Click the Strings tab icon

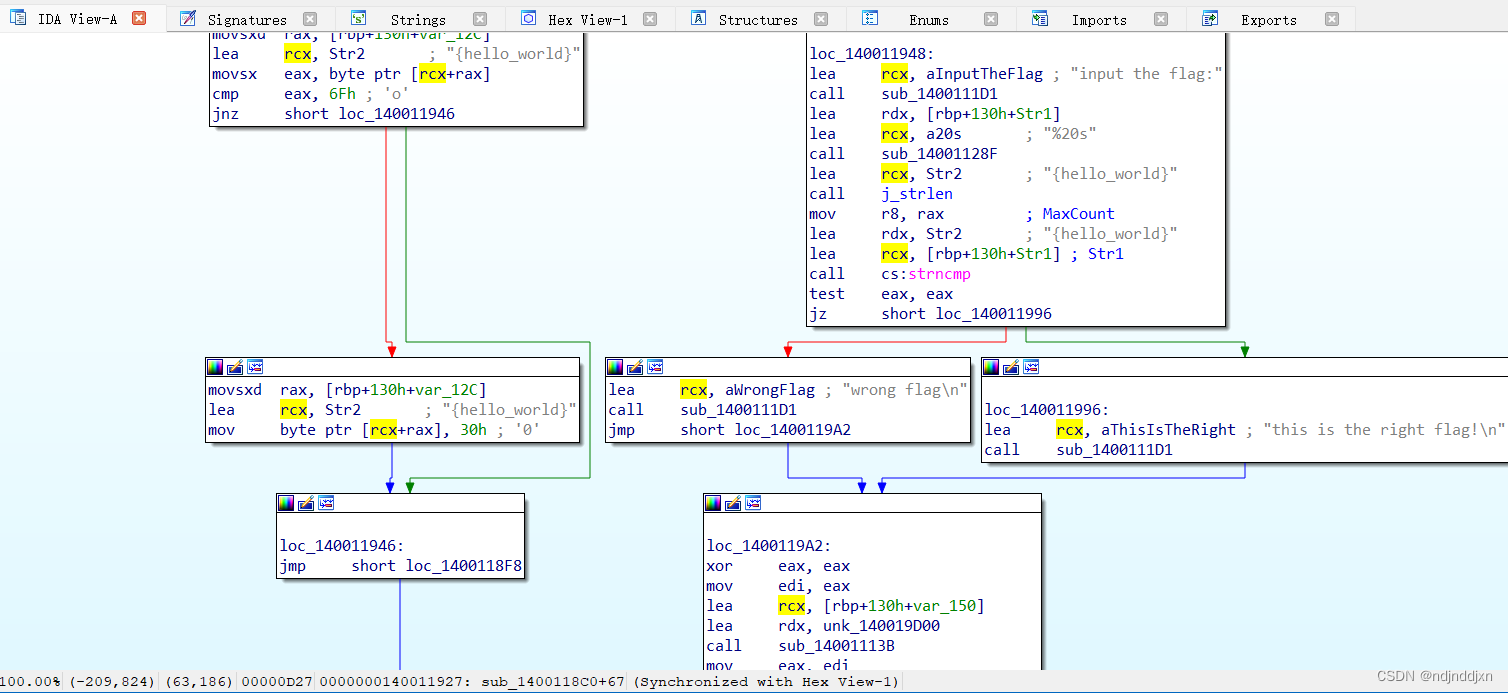[359, 19]
